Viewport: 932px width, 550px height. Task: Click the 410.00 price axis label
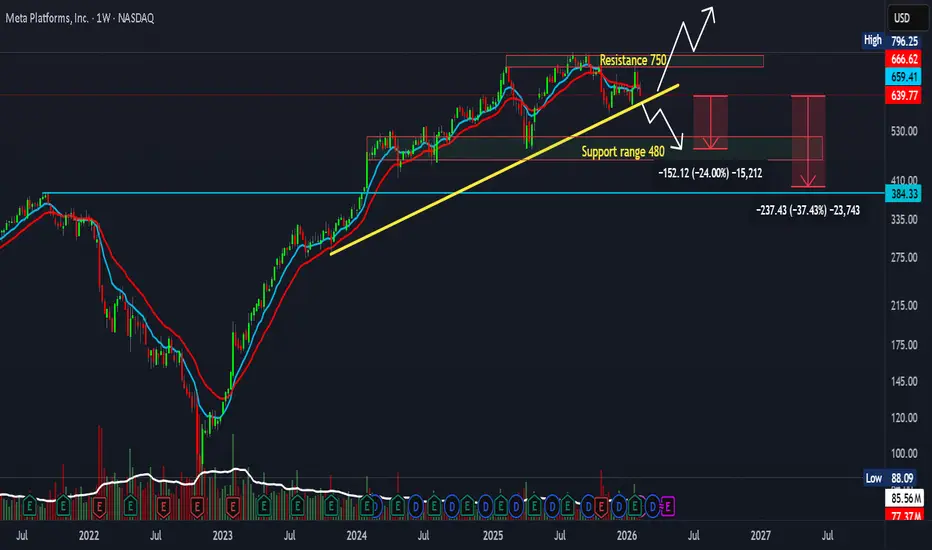pyautogui.click(x=904, y=180)
